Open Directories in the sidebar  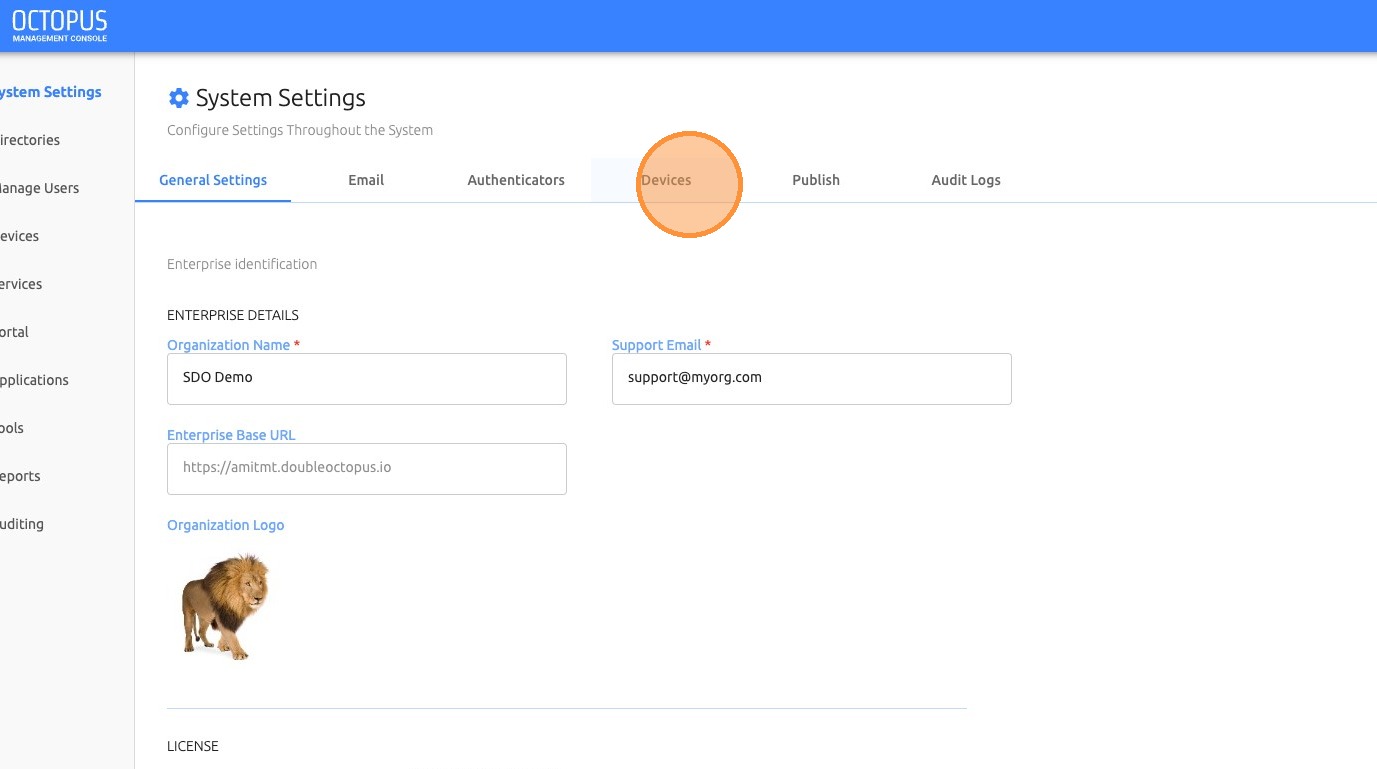30,140
